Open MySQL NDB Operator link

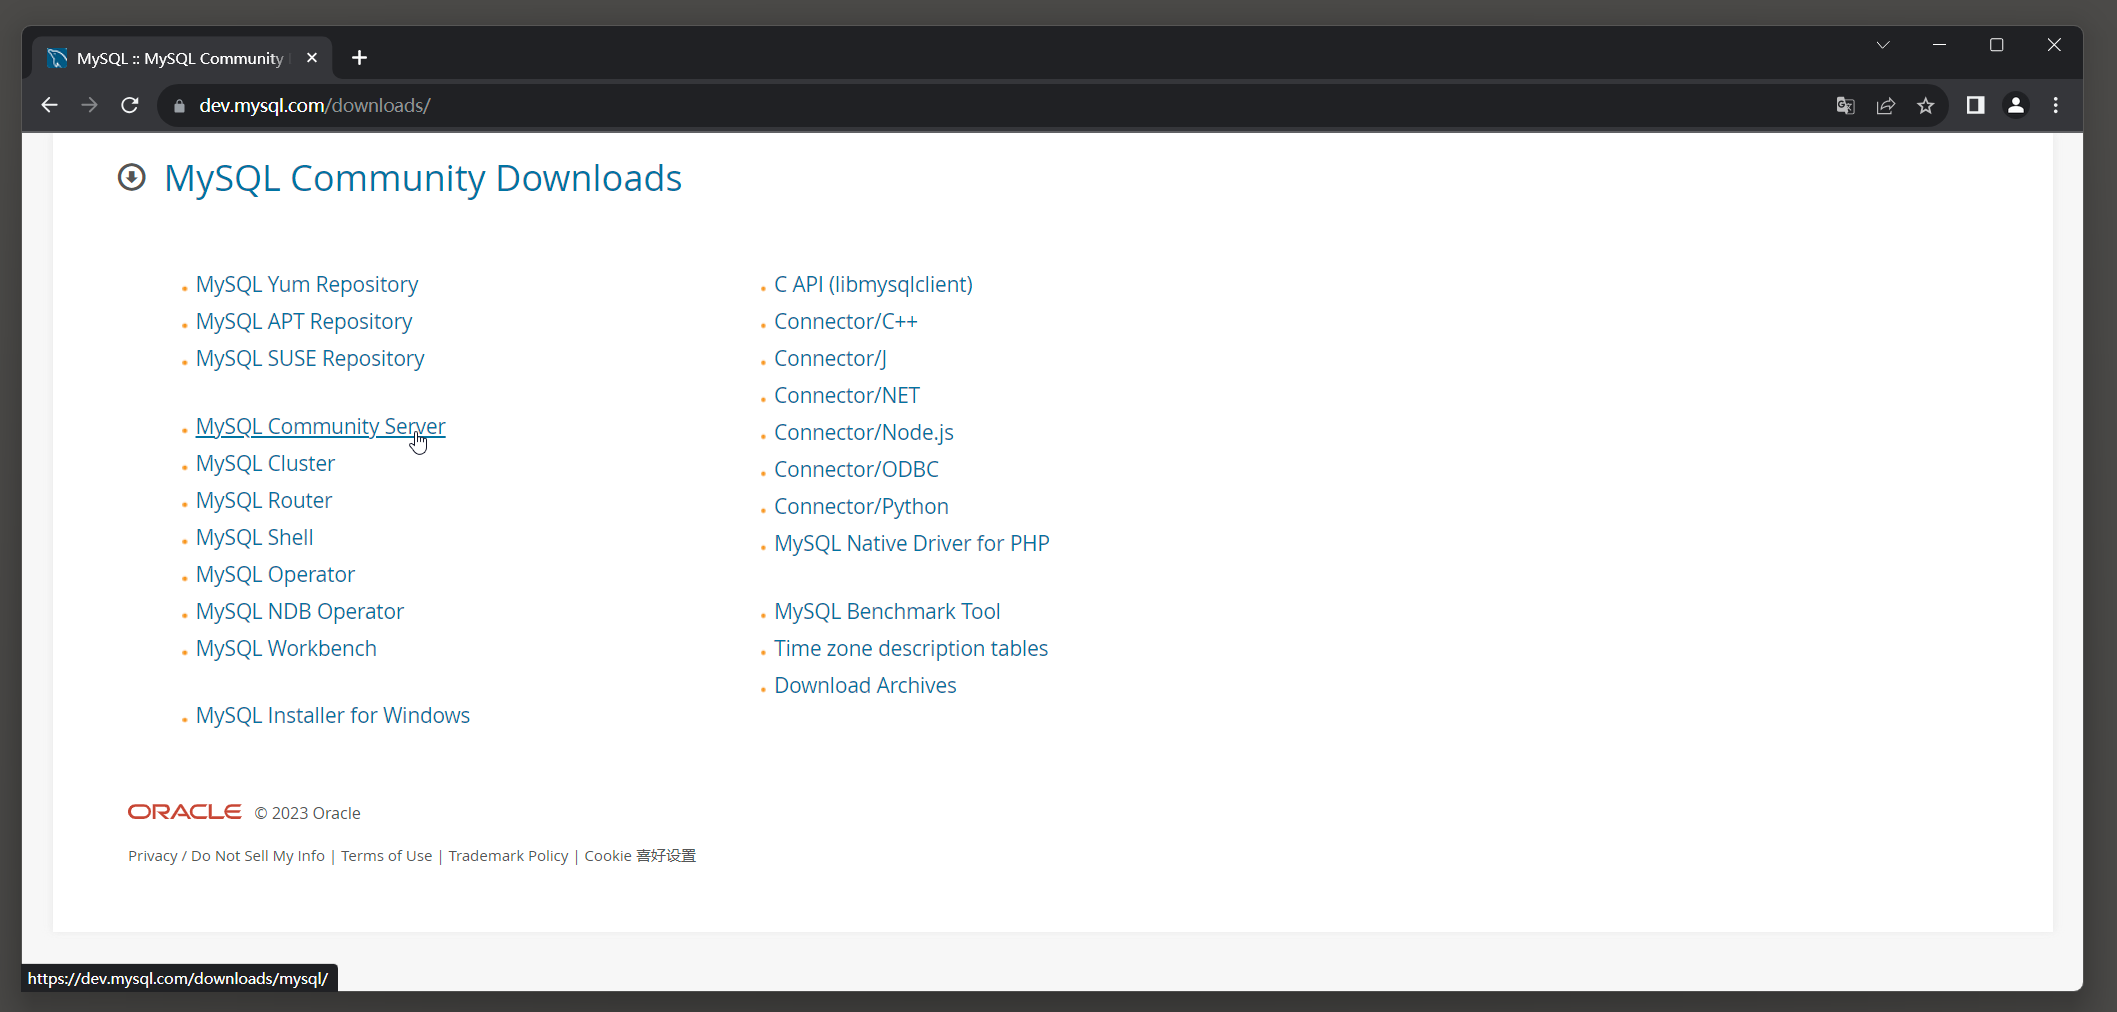click(300, 611)
